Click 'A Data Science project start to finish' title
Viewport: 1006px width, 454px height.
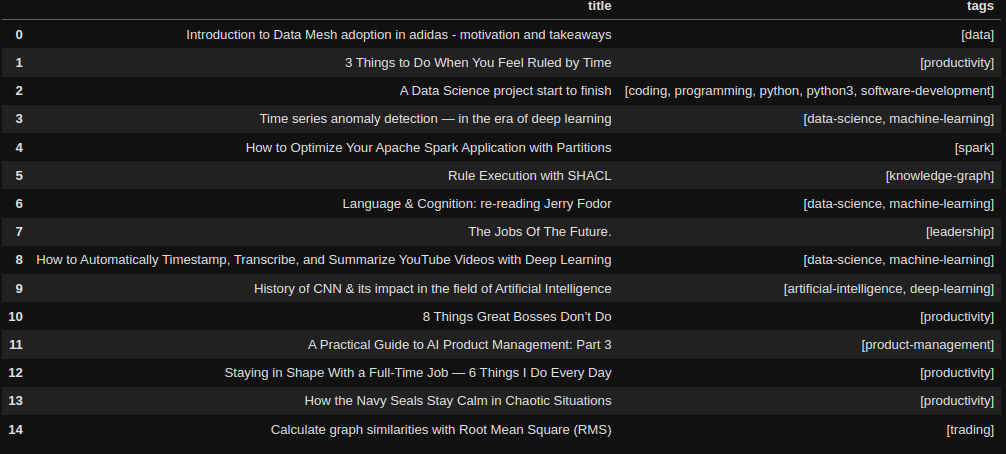coord(506,91)
